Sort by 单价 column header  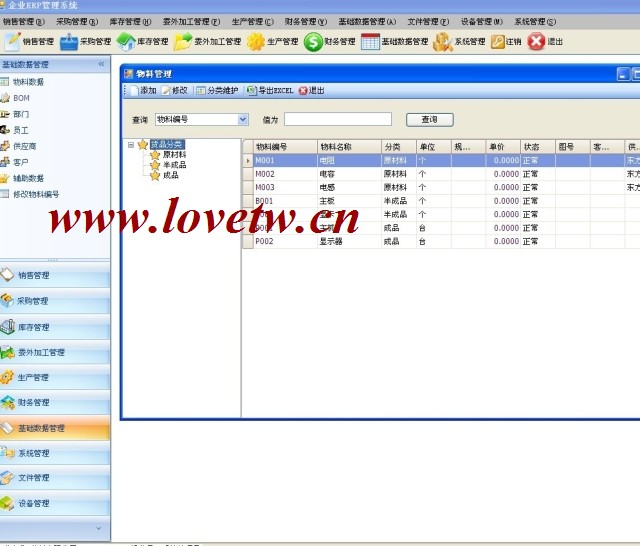coord(503,146)
